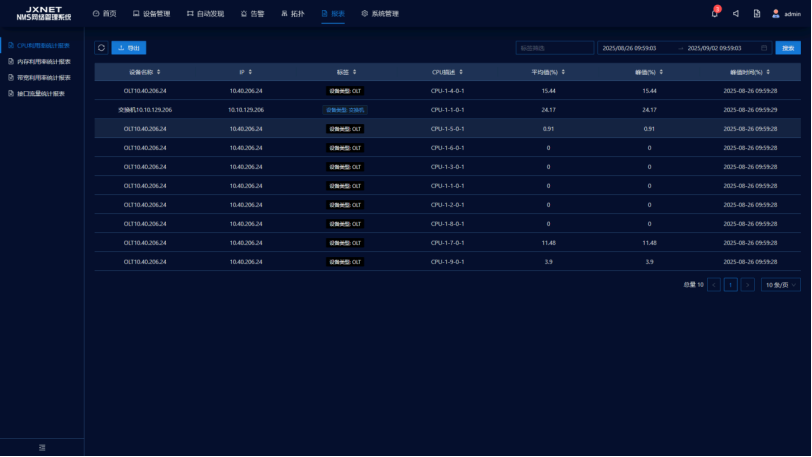Open the 设备管理 menu
The width and height of the screenshot is (812, 457).
pyautogui.click(x=151, y=14)
